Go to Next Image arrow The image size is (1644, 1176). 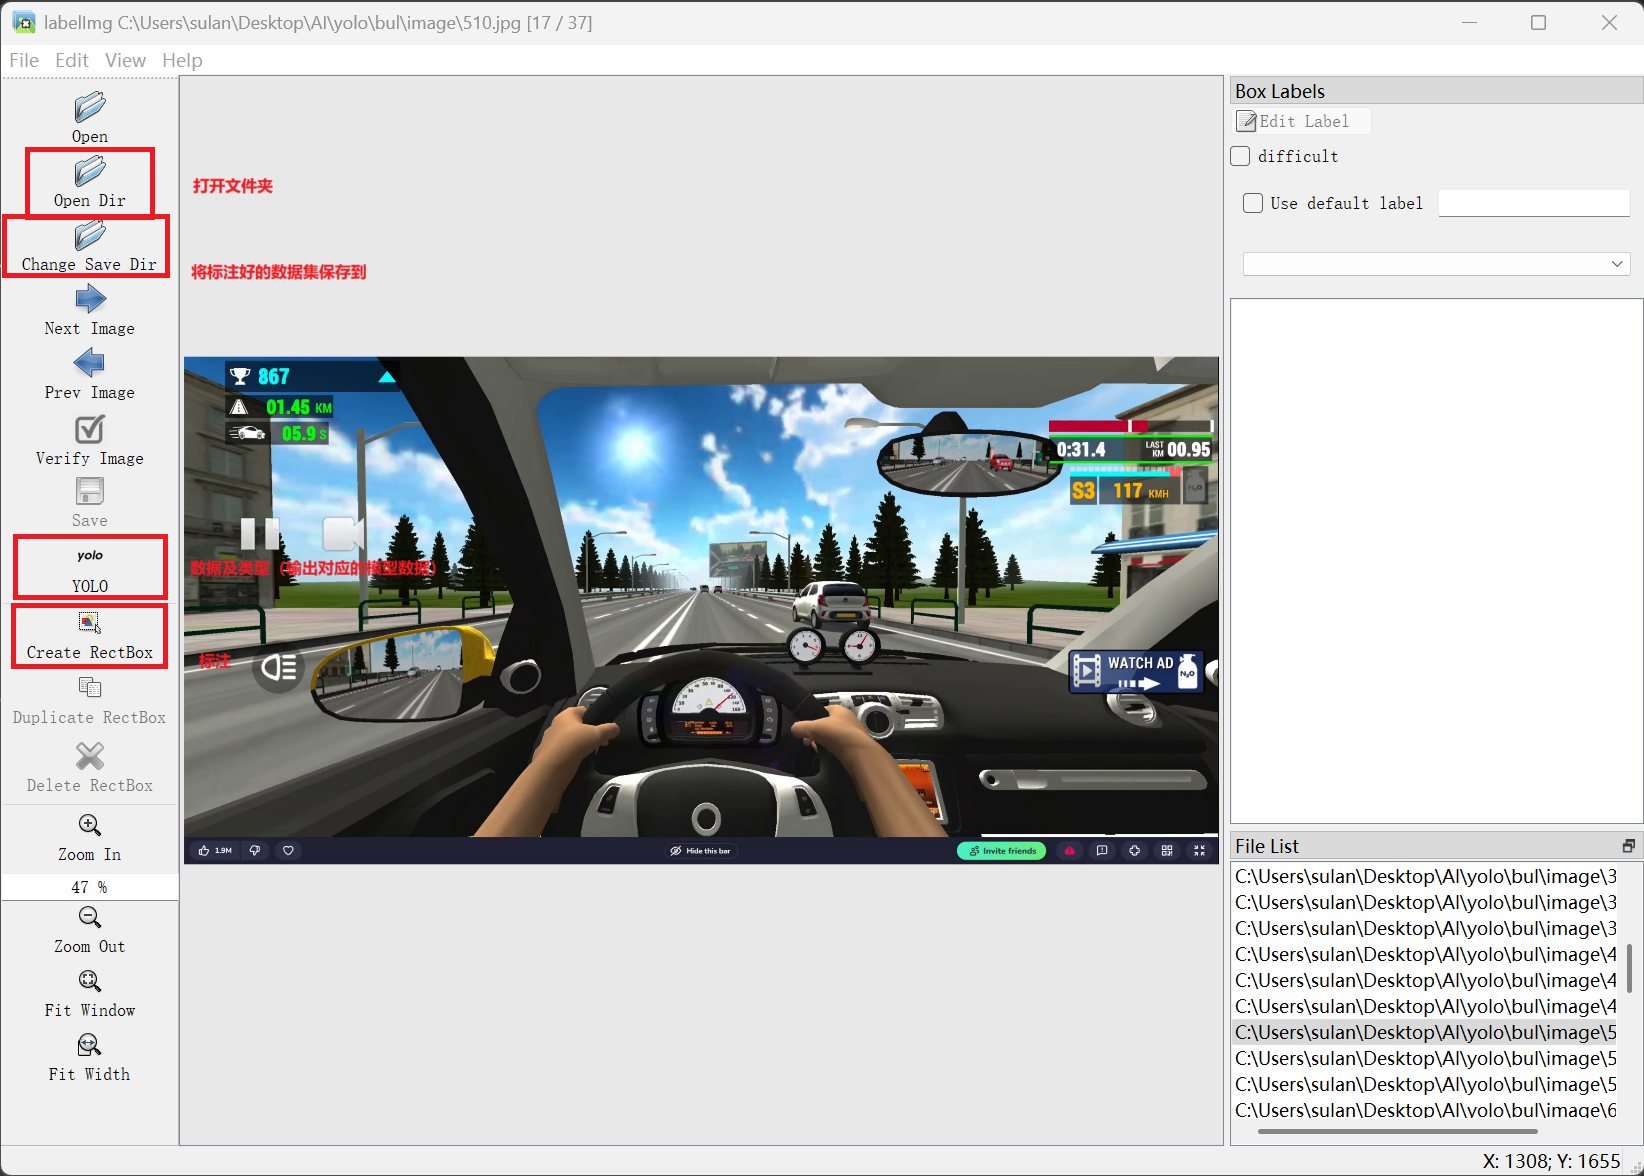(89, 299)
